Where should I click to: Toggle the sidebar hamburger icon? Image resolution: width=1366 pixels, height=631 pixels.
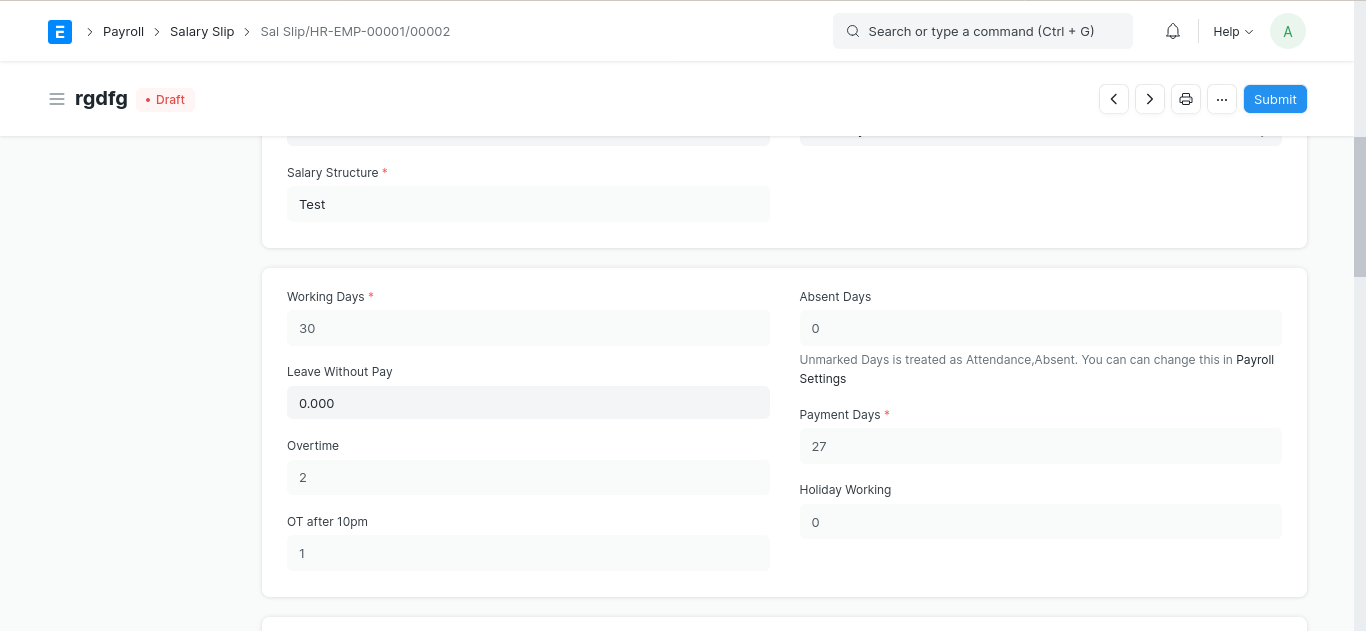point(57,99)
